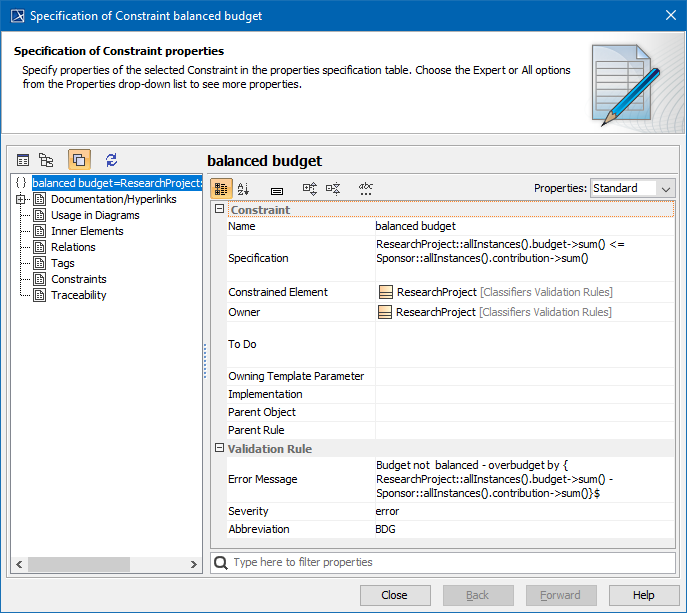The height and width of the screenshot is (613, 687).
Task: Toggle categorized view of properties
Action: pyautogui.click(x=222, y=188)
